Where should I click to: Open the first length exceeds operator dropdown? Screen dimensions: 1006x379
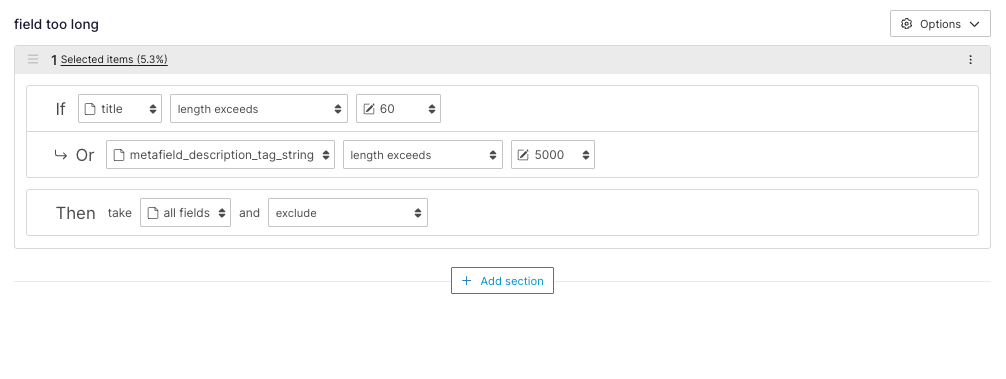tap(259, 109)
